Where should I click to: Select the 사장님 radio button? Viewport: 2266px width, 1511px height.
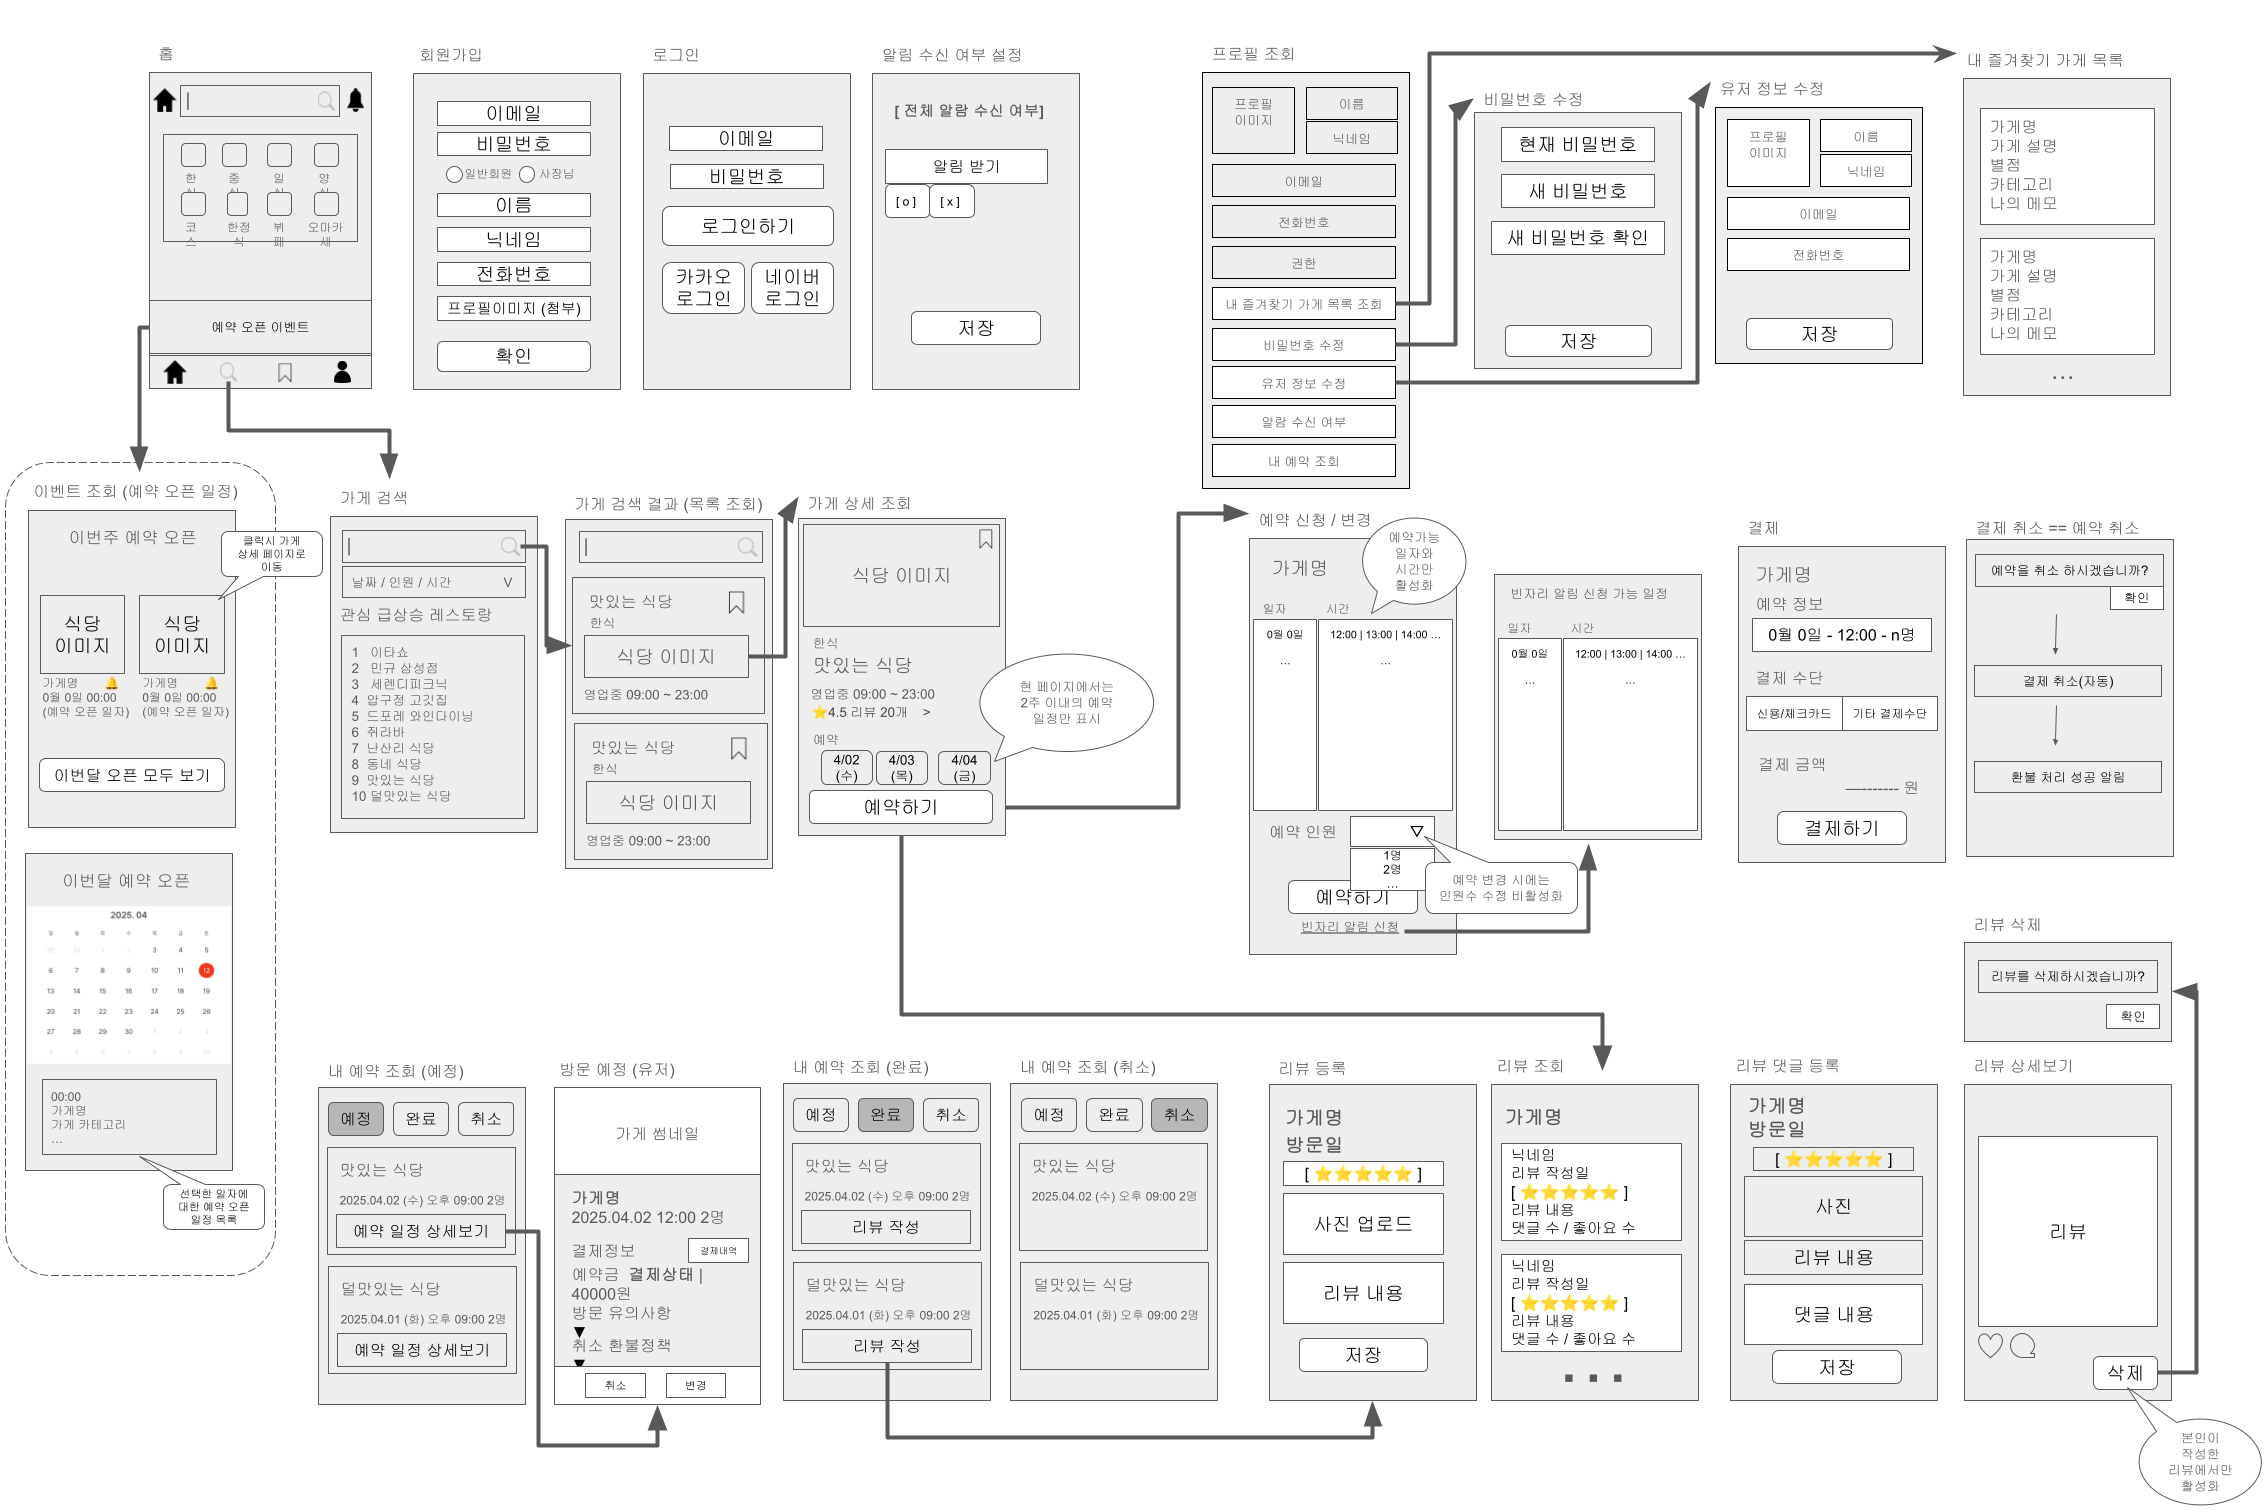click(x=527, y=174)
